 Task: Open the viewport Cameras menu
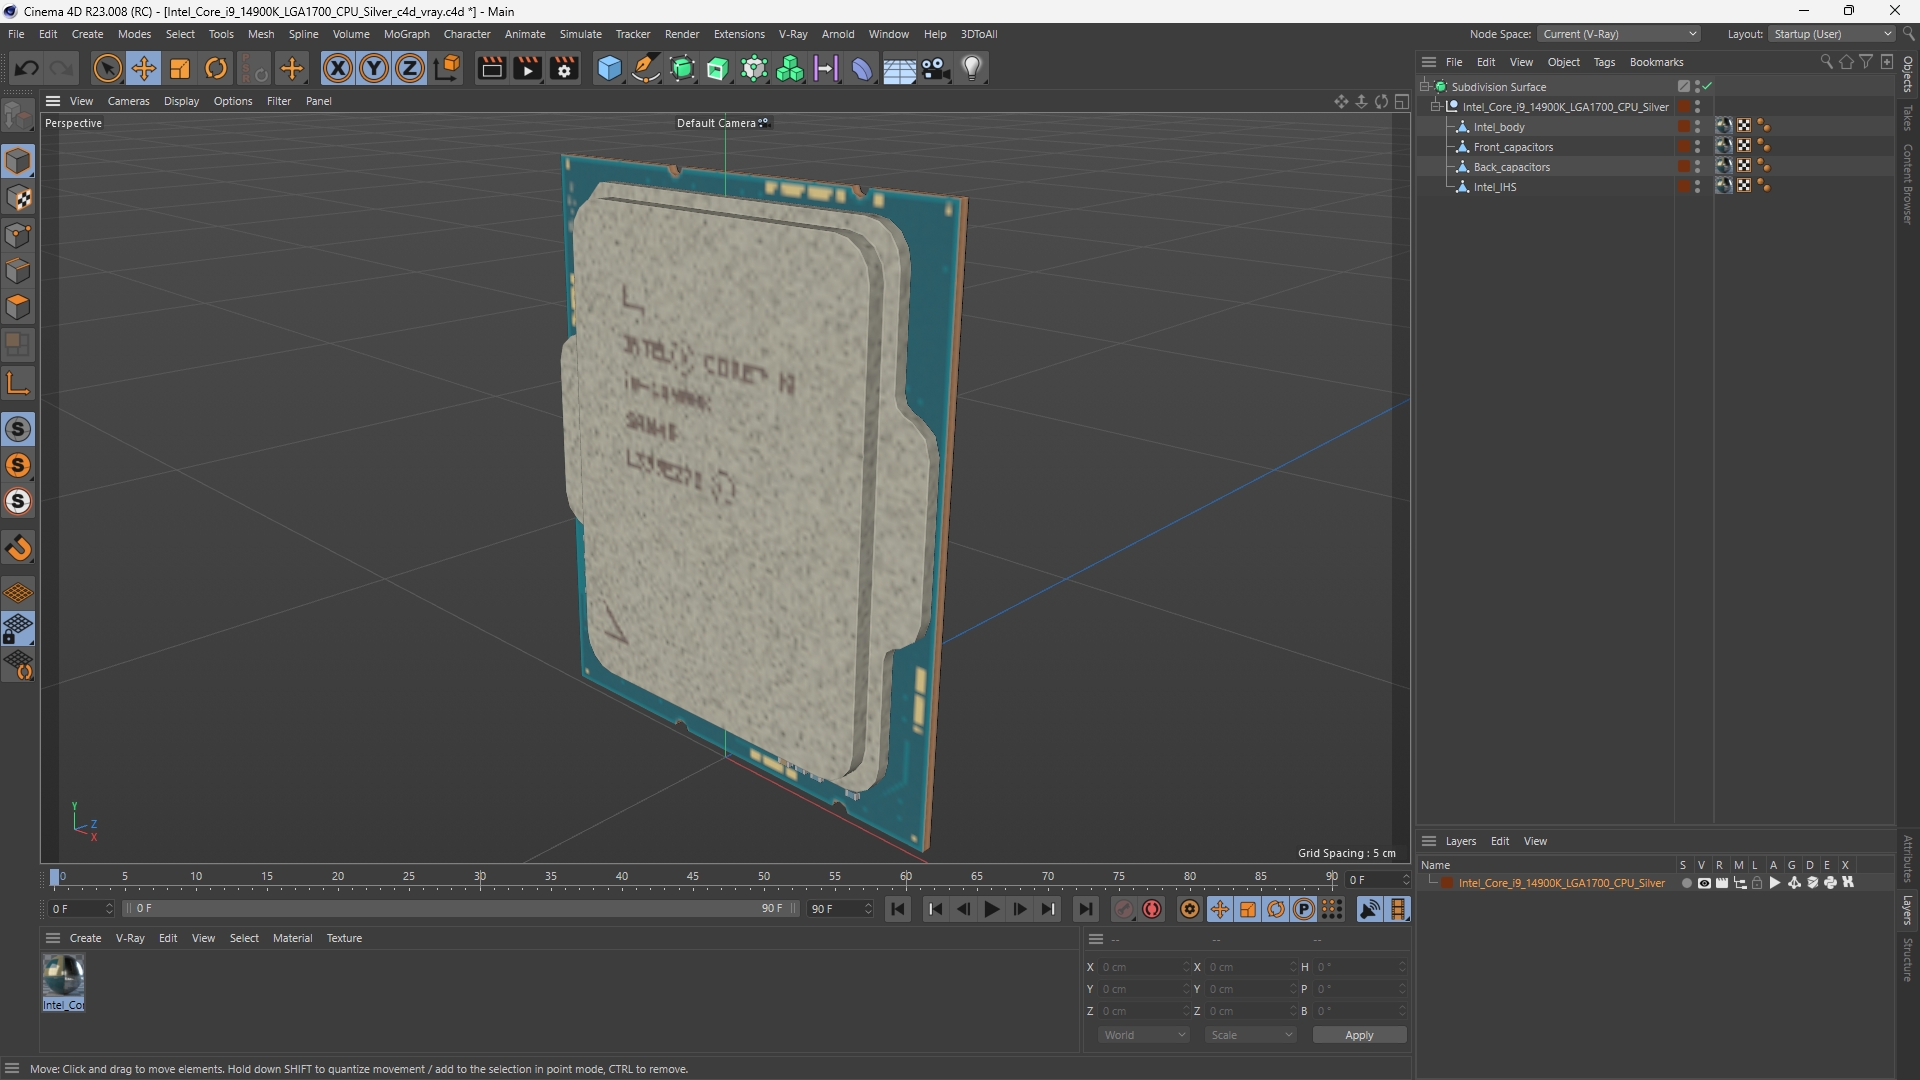[128, 101]
